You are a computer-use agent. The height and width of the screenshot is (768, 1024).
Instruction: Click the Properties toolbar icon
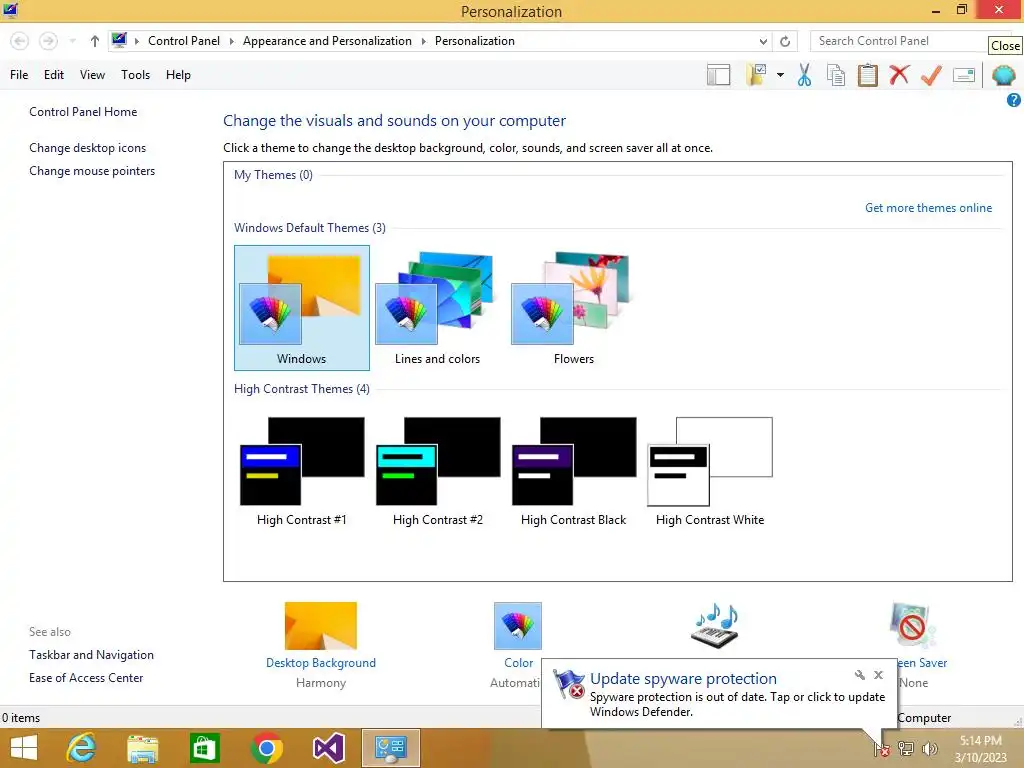tap(964, 75)
